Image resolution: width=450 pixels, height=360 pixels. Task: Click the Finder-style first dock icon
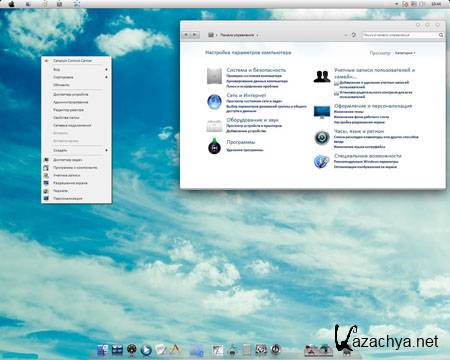click(x=103, y=350)
